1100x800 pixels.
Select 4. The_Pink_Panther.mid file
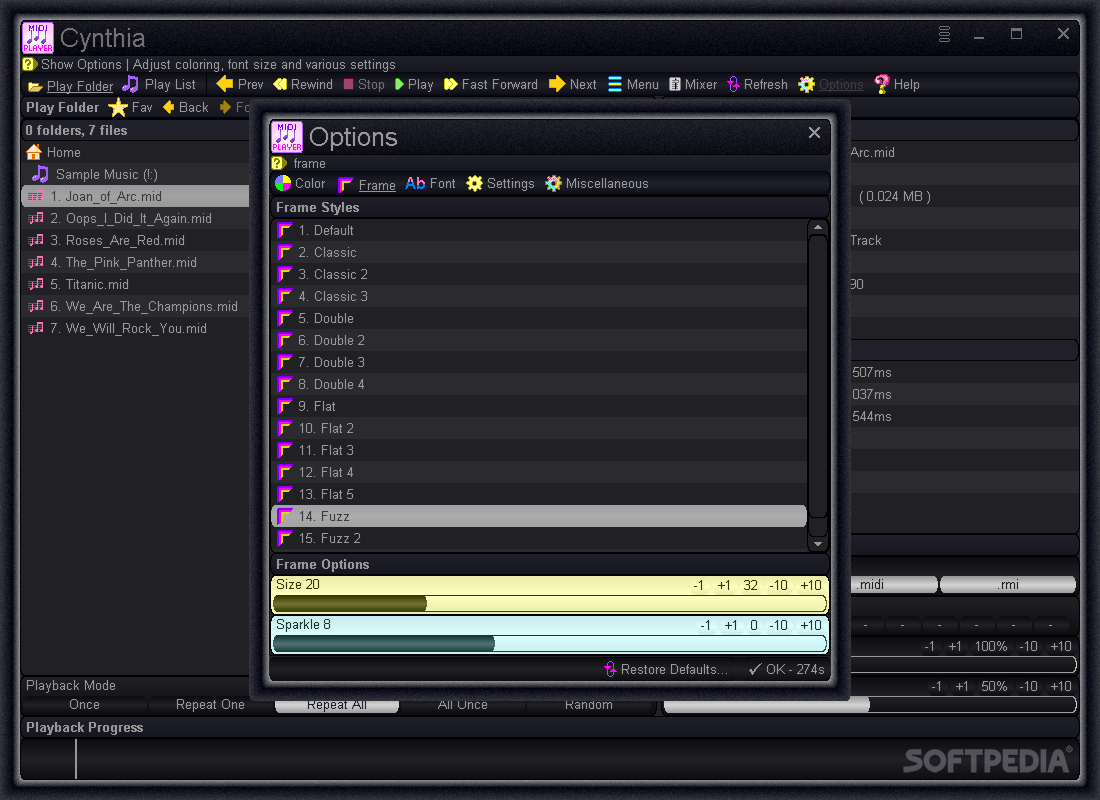coord(135,262)
